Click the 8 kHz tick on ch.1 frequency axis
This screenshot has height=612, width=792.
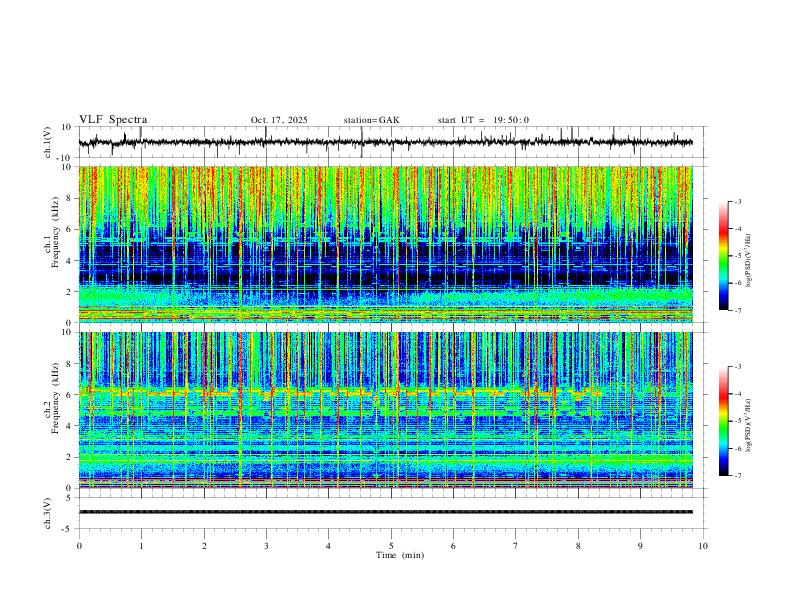pyautogui.click(x=69, y=198)
